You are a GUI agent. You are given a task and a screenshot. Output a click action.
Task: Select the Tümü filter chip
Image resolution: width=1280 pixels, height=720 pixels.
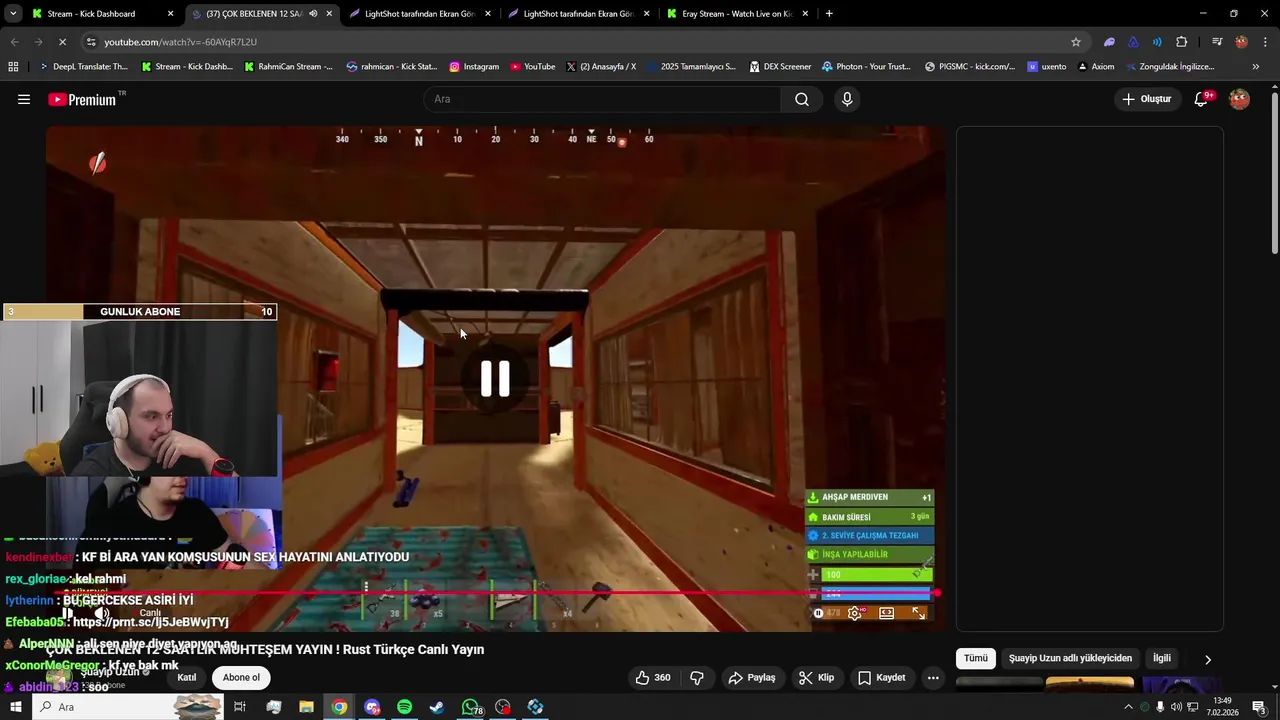coord(976,658)
